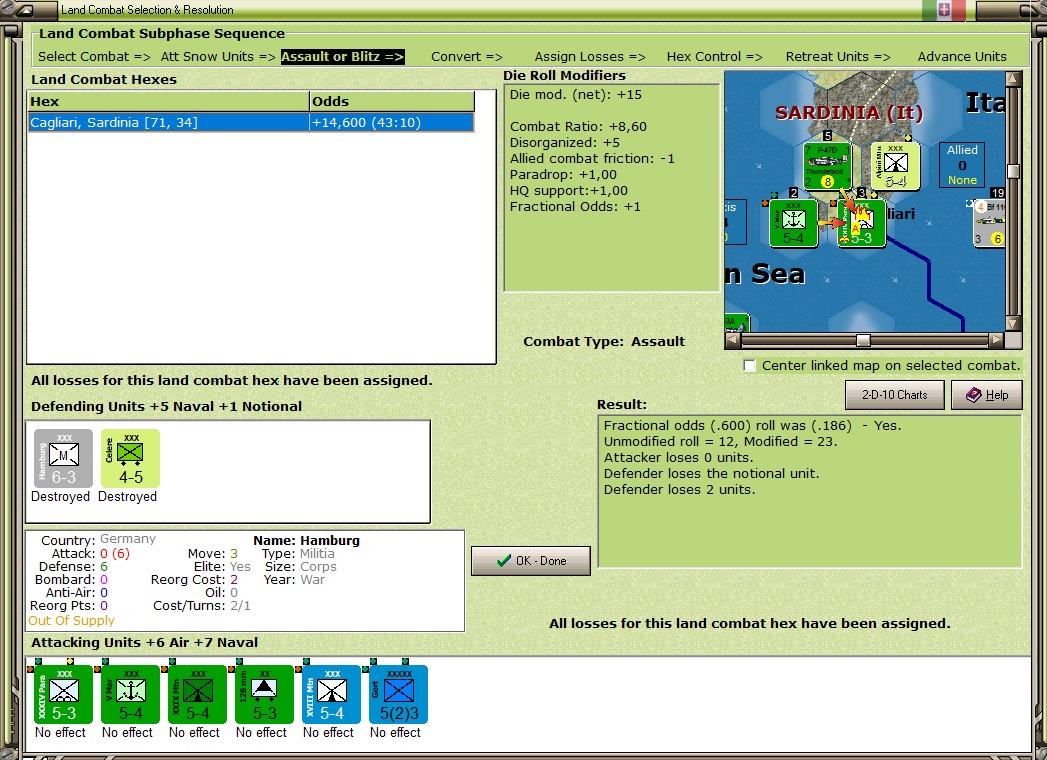Select the Gort 5(2)3 army counter
This screenshot has height=760, width=1047.
[396, 694]
